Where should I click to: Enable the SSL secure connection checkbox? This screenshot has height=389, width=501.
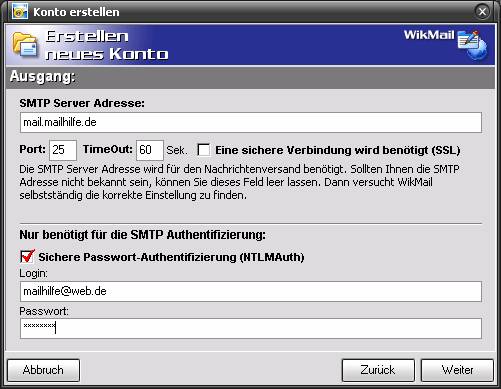(x=204, y=150)
